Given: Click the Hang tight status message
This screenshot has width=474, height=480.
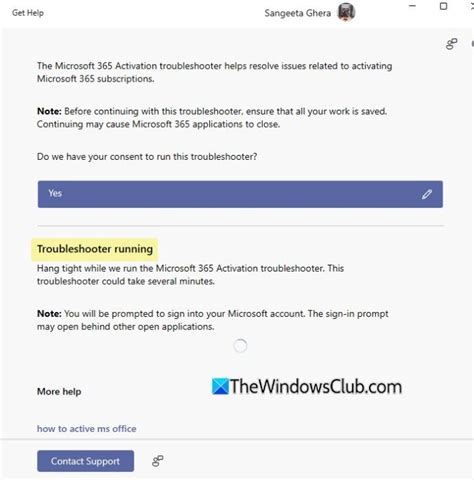Looking at the screenshot, I should 190,275.
